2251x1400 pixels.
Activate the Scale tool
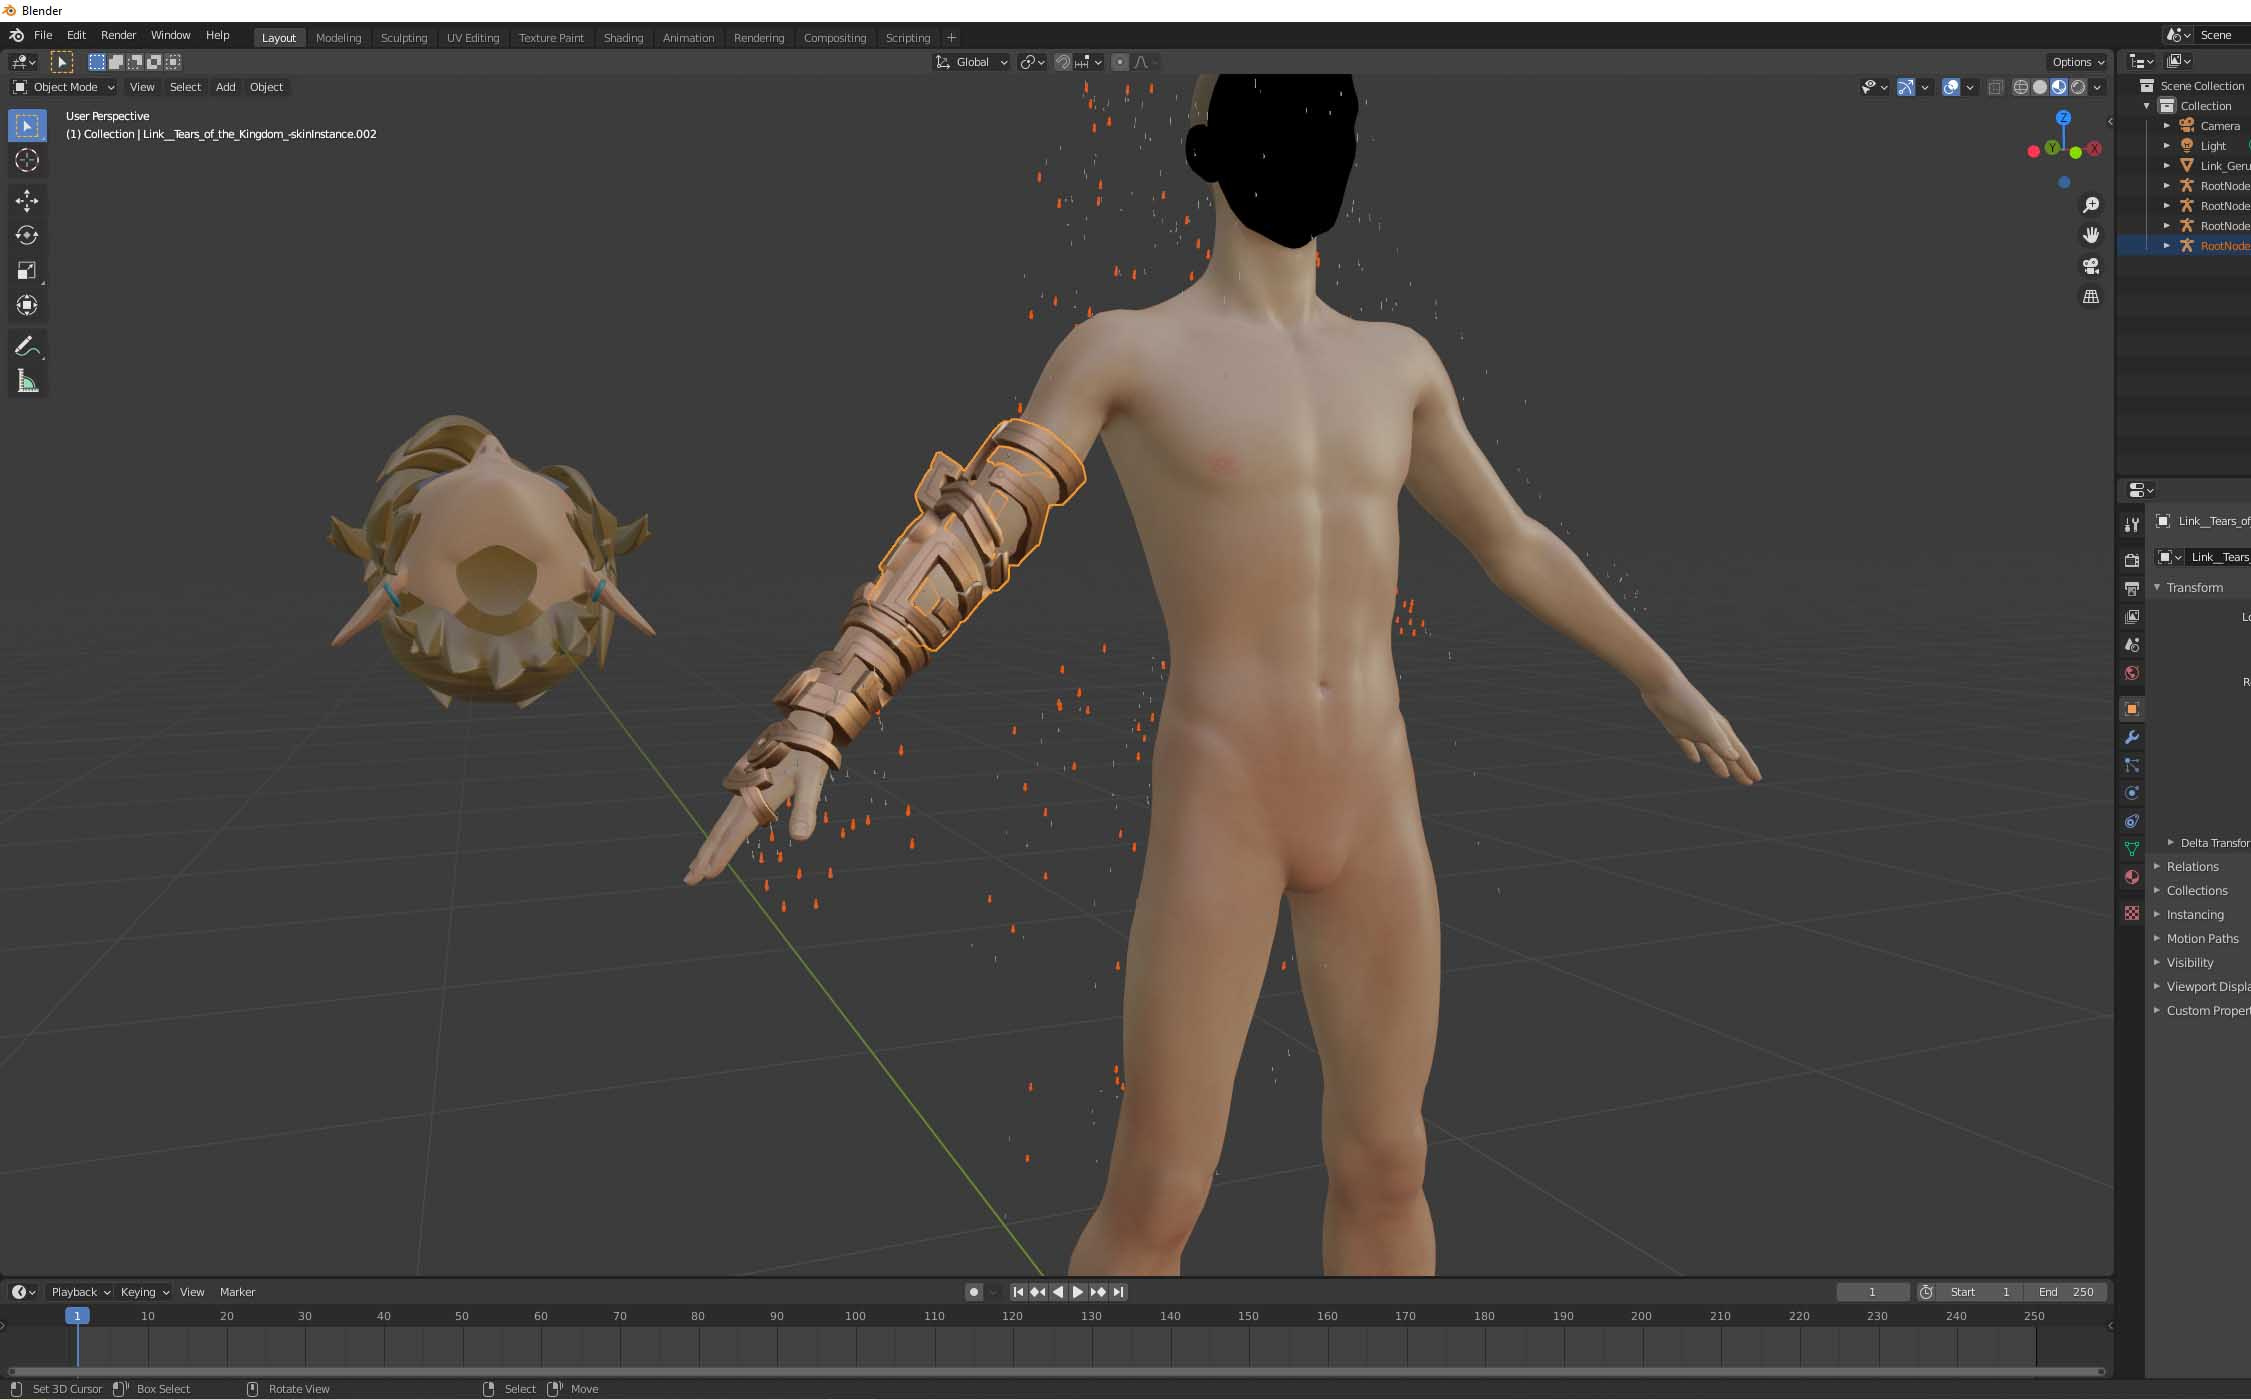[27, 271]
